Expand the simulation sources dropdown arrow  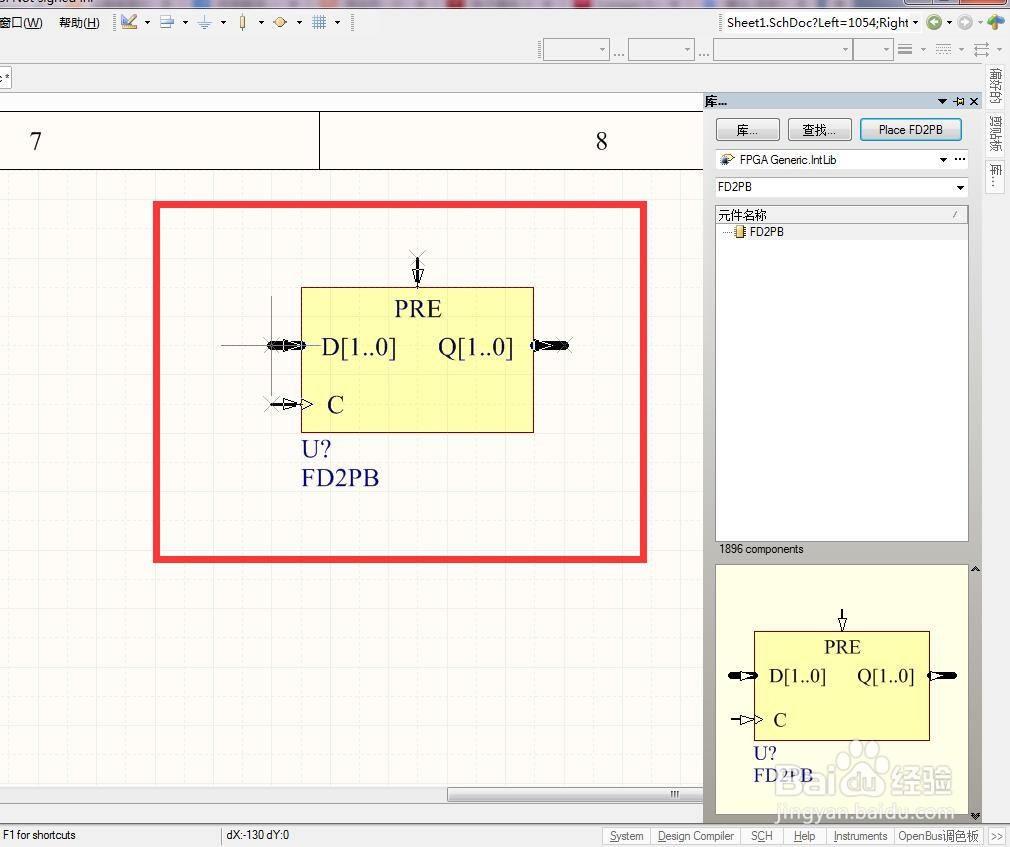(x=300, y=23)
